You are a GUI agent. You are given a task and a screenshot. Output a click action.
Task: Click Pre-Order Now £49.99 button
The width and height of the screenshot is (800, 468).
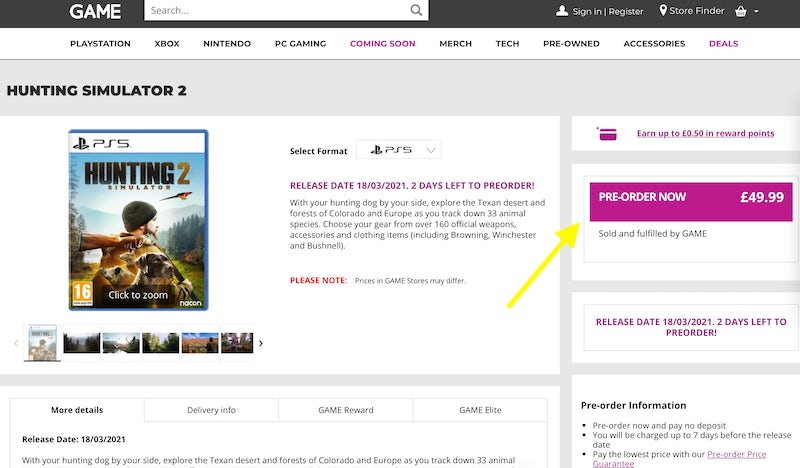pyautogui.click(x=691, y=202)
